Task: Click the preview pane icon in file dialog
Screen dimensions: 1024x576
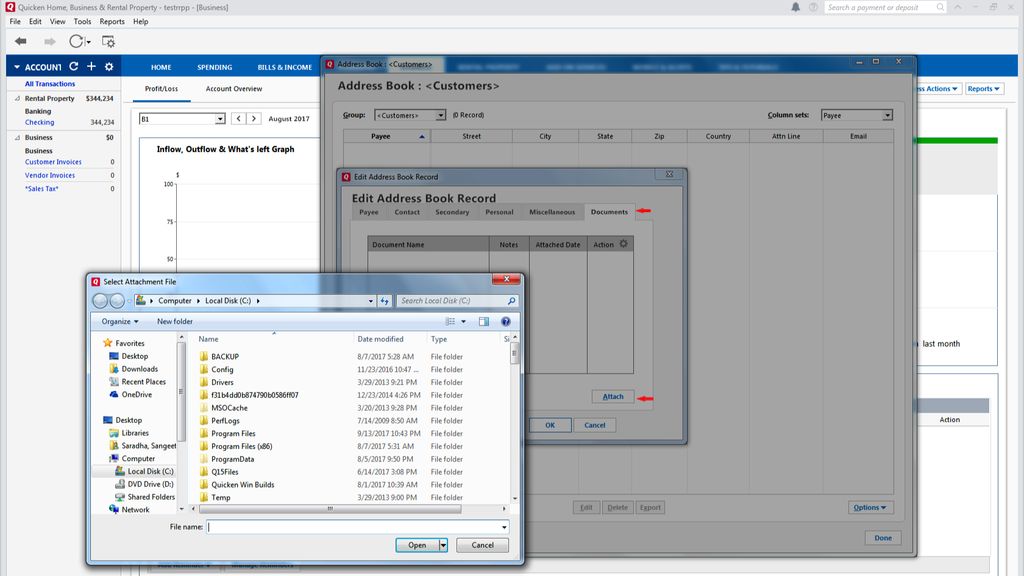Action: [484, 321]
